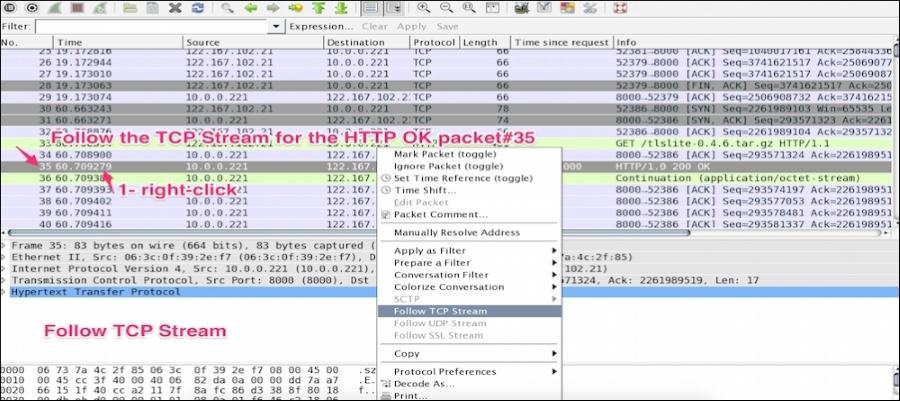Open help (lifebuoy icon)

click(x=620, y=8)
